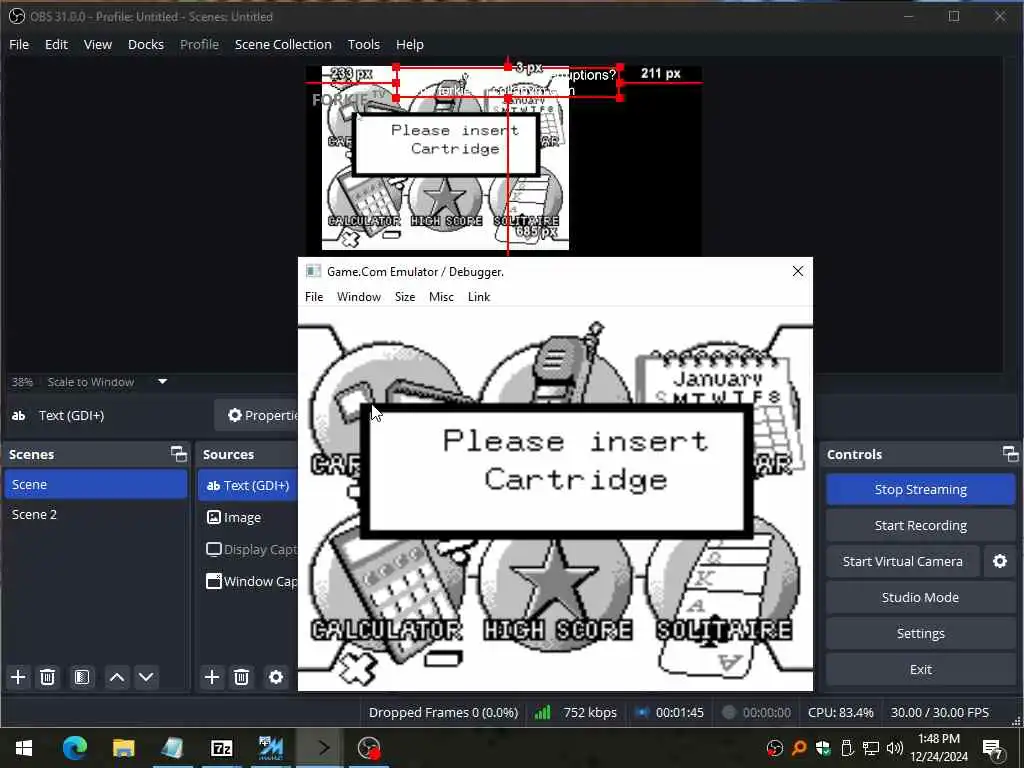Pop out the Controls dock
1024x768 pixels.
click(x=1010, y=454)
